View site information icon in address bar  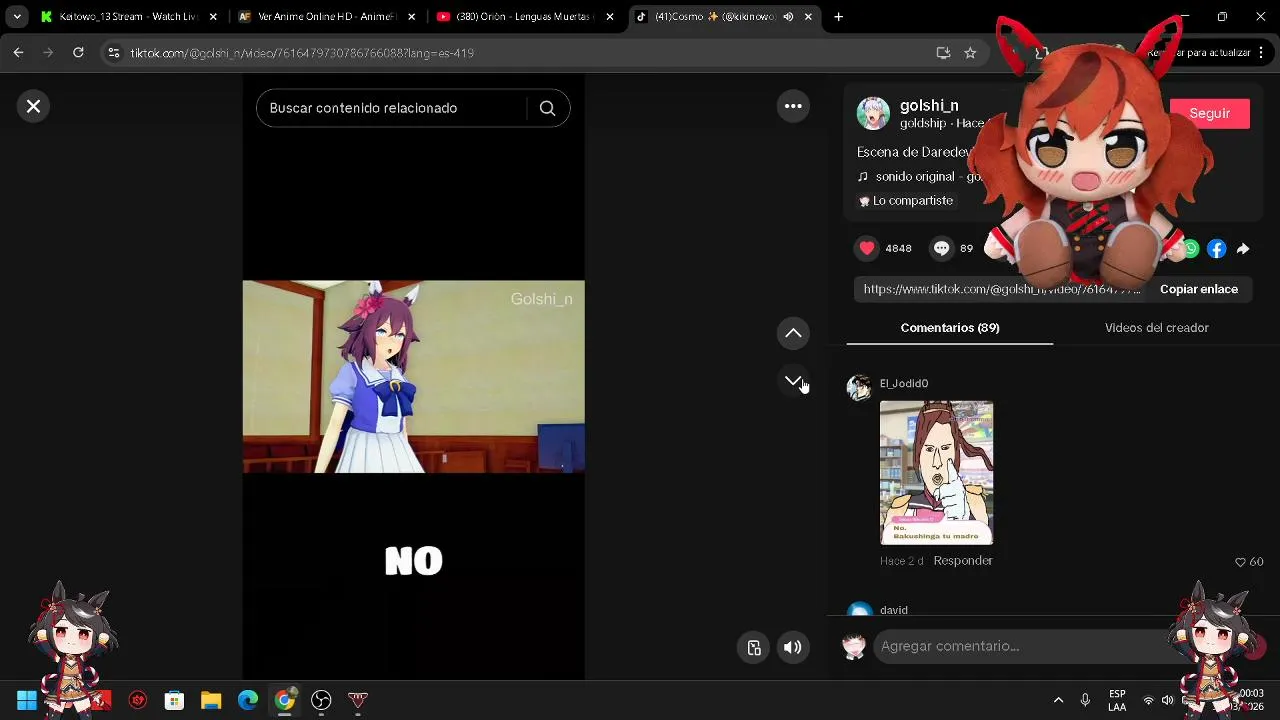(114, 53)
